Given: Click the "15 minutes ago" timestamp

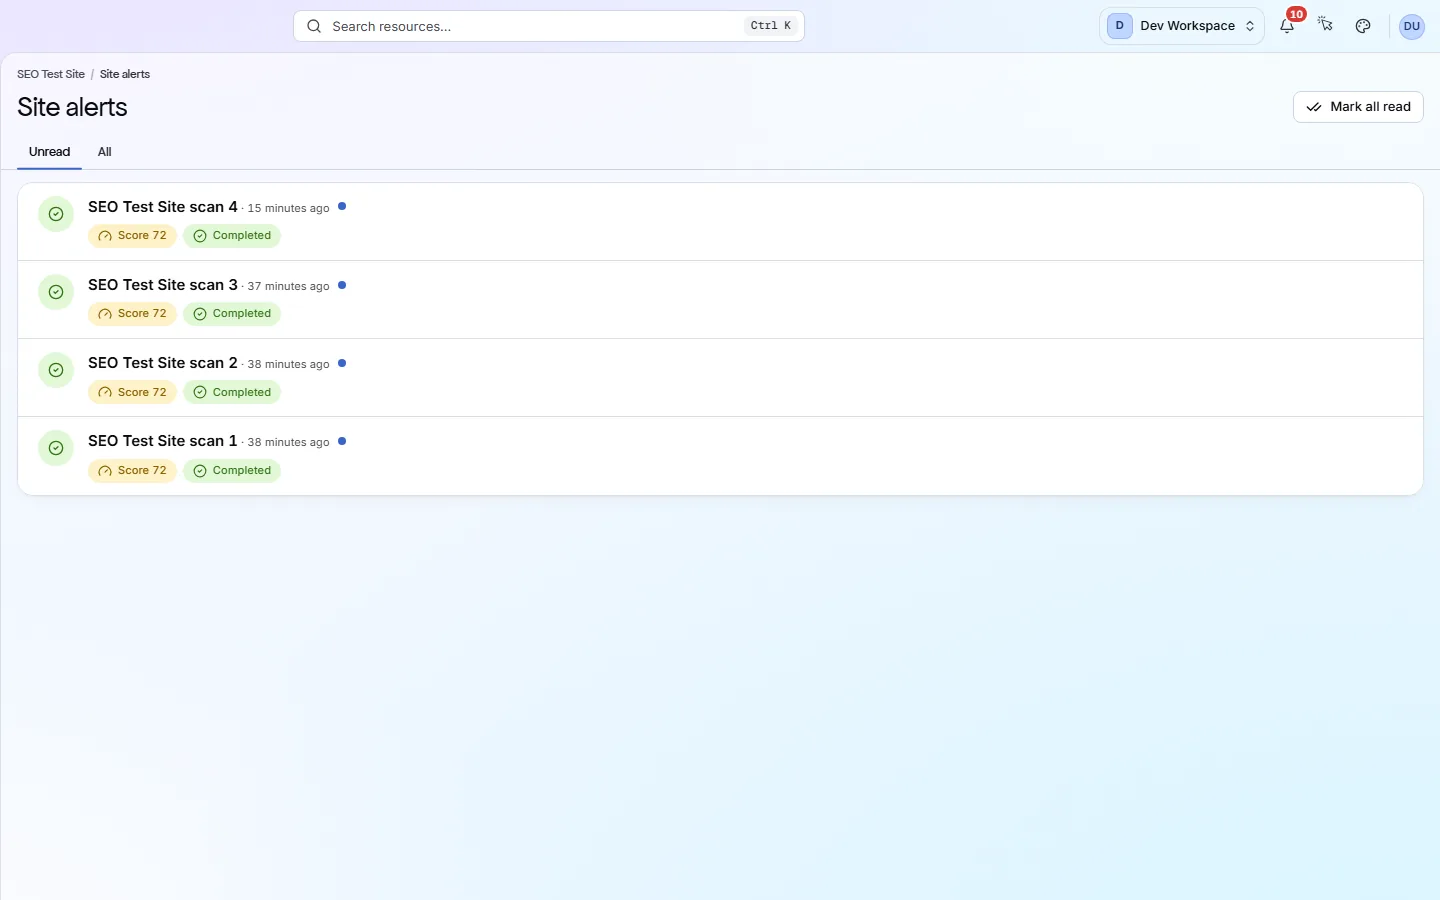Looking at the screenshot, I should click(288, 208).
